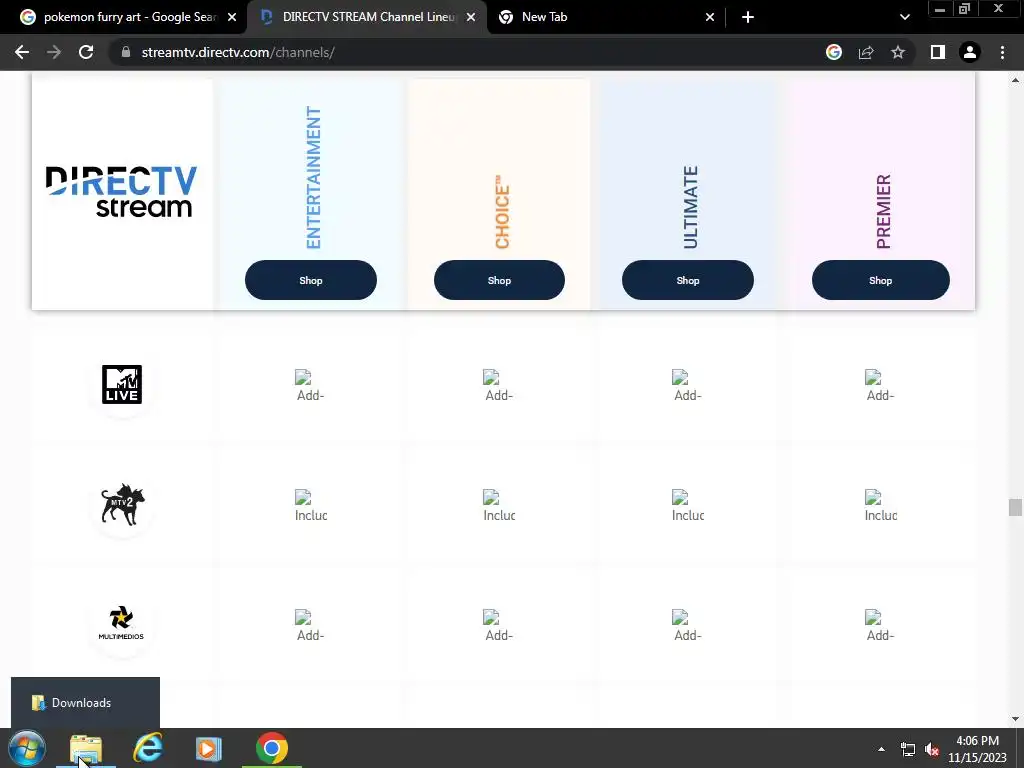Reload the DIRECTV channels page

point(86,52)
